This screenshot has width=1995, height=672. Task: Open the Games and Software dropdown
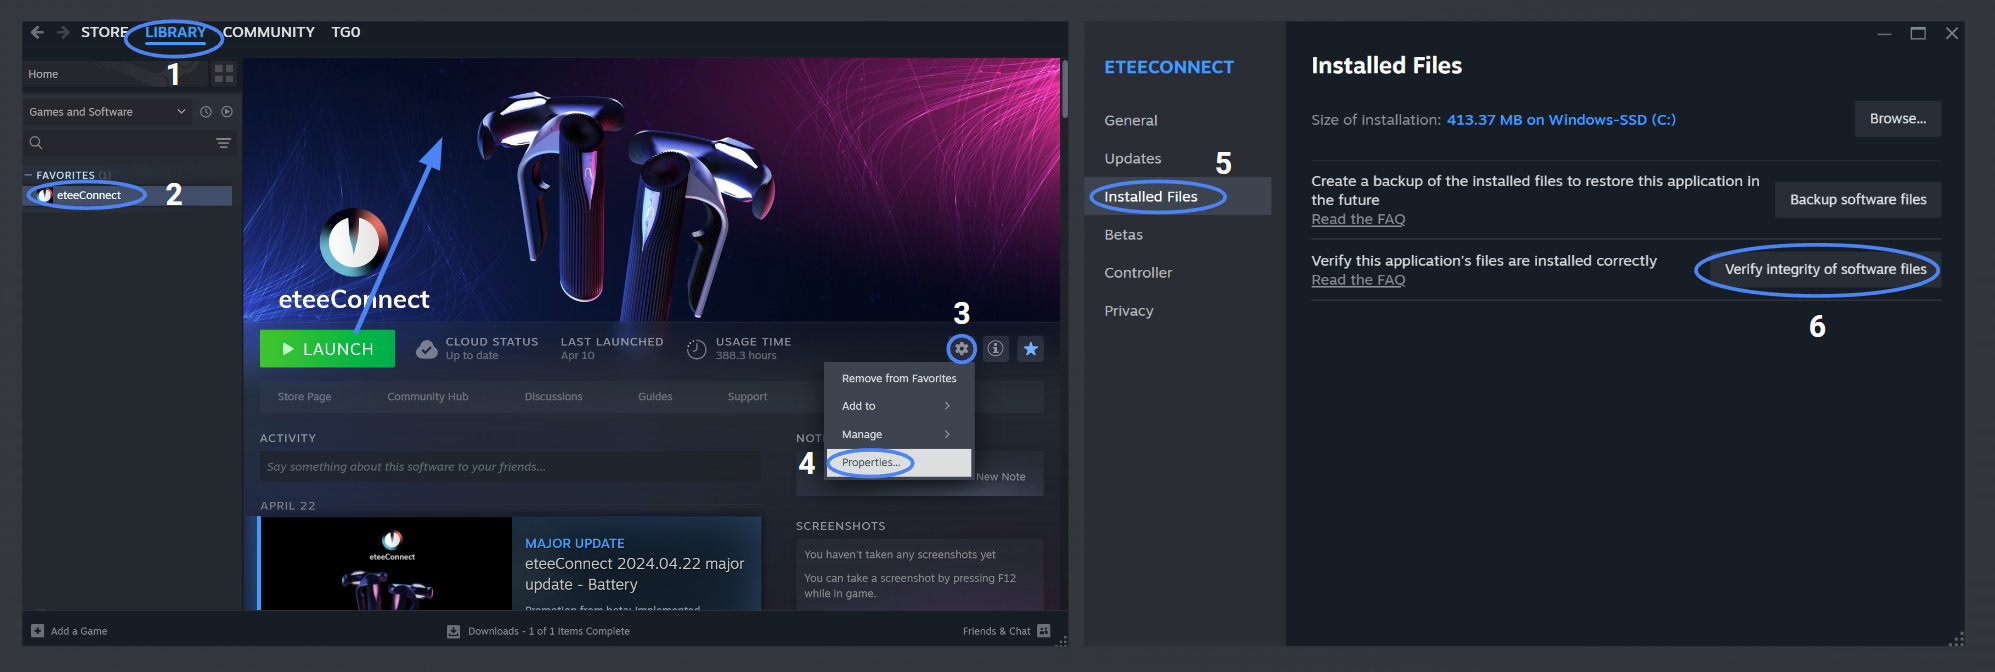(x=108, y=112)
